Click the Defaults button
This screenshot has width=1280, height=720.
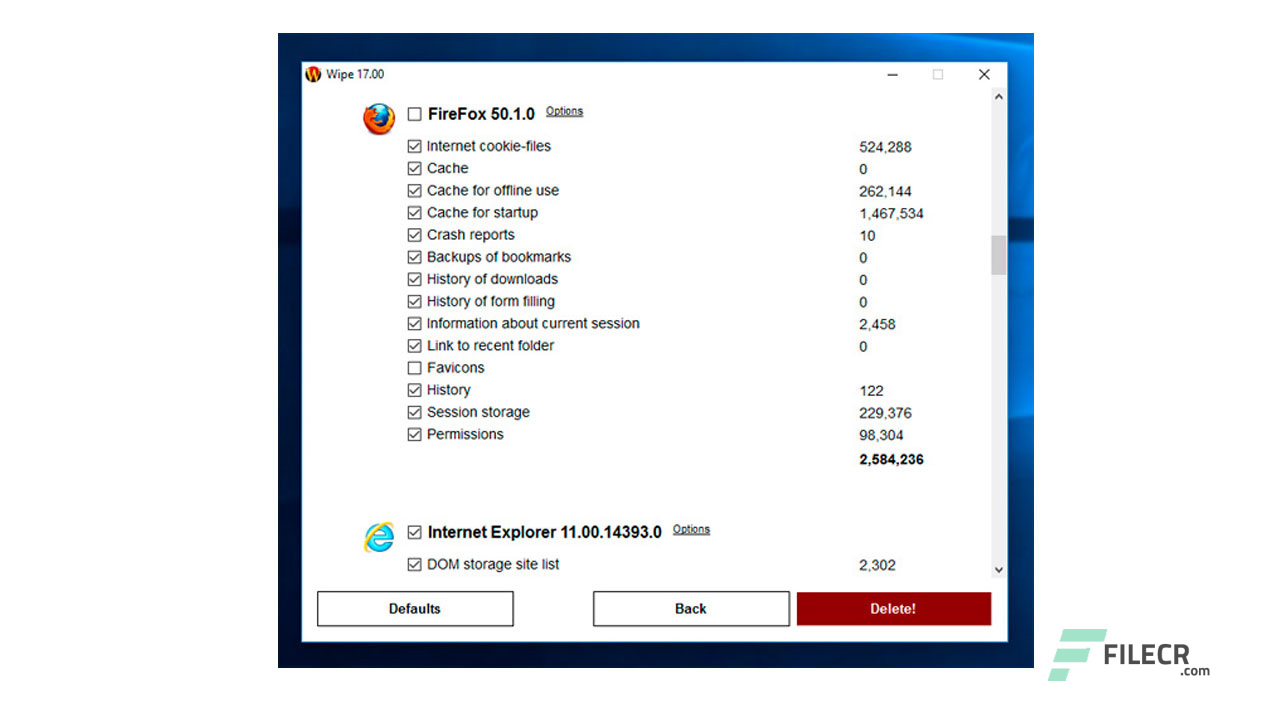pos(415,608)
